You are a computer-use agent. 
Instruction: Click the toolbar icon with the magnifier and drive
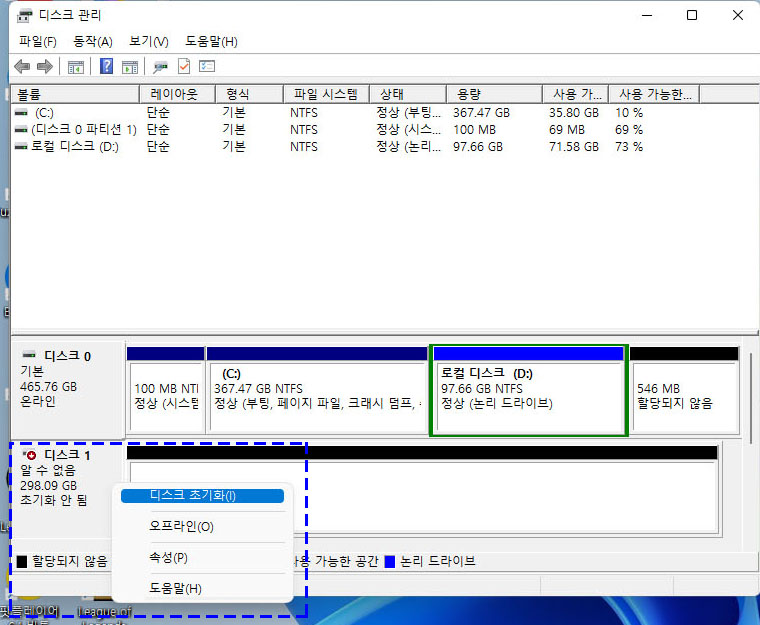(160, 67)
